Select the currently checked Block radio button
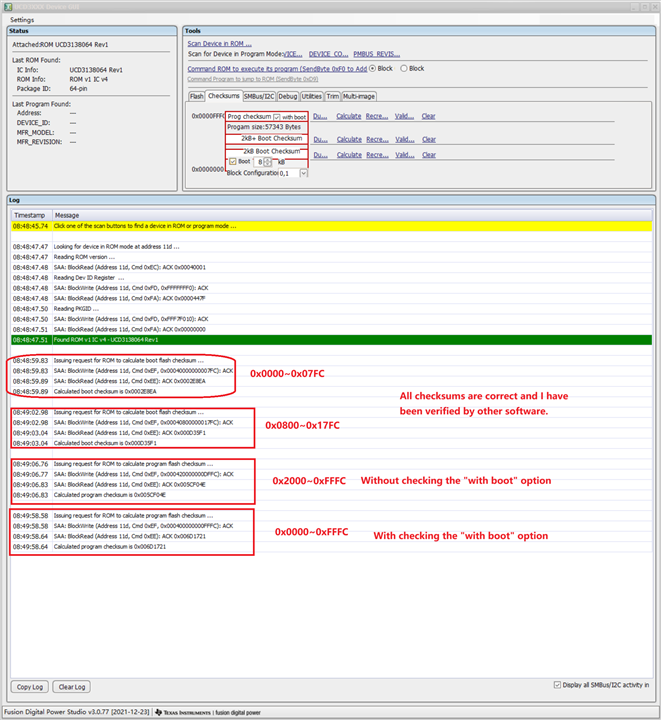This screenshot has height=720, width=661. (373, 68)
